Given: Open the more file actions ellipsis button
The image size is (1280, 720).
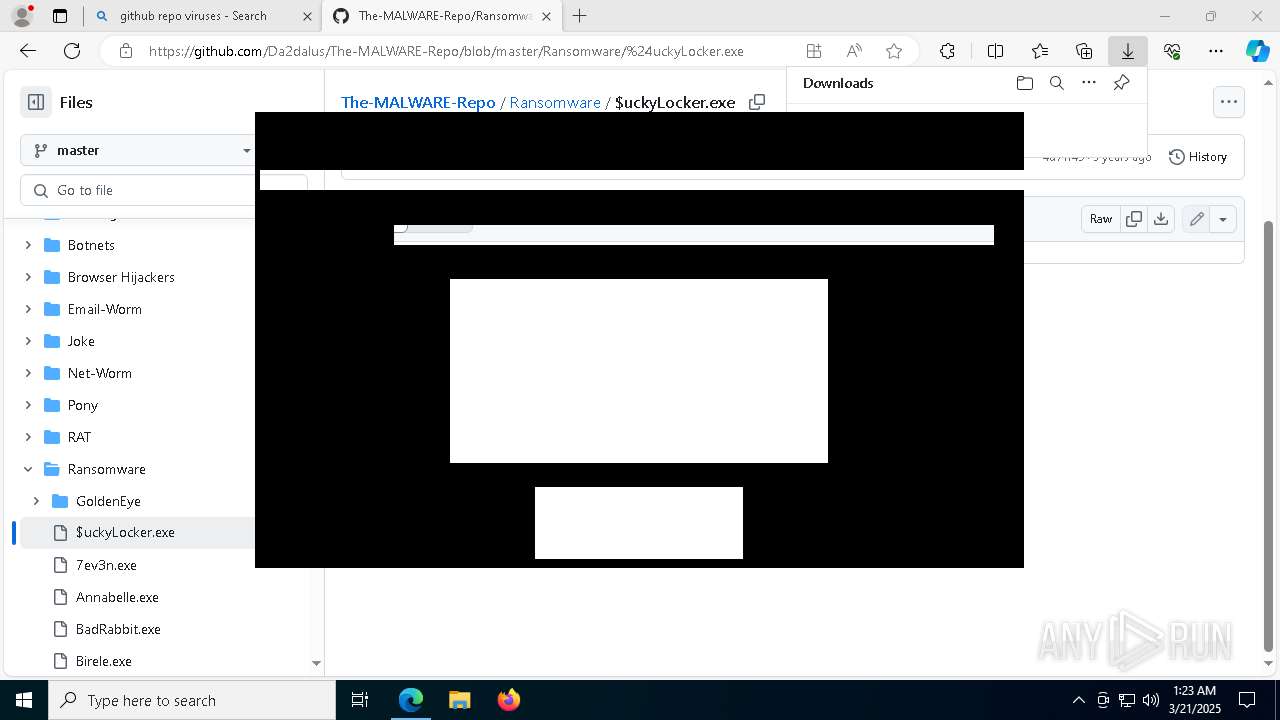Looking at the screenshot, I should point(1228,101).
